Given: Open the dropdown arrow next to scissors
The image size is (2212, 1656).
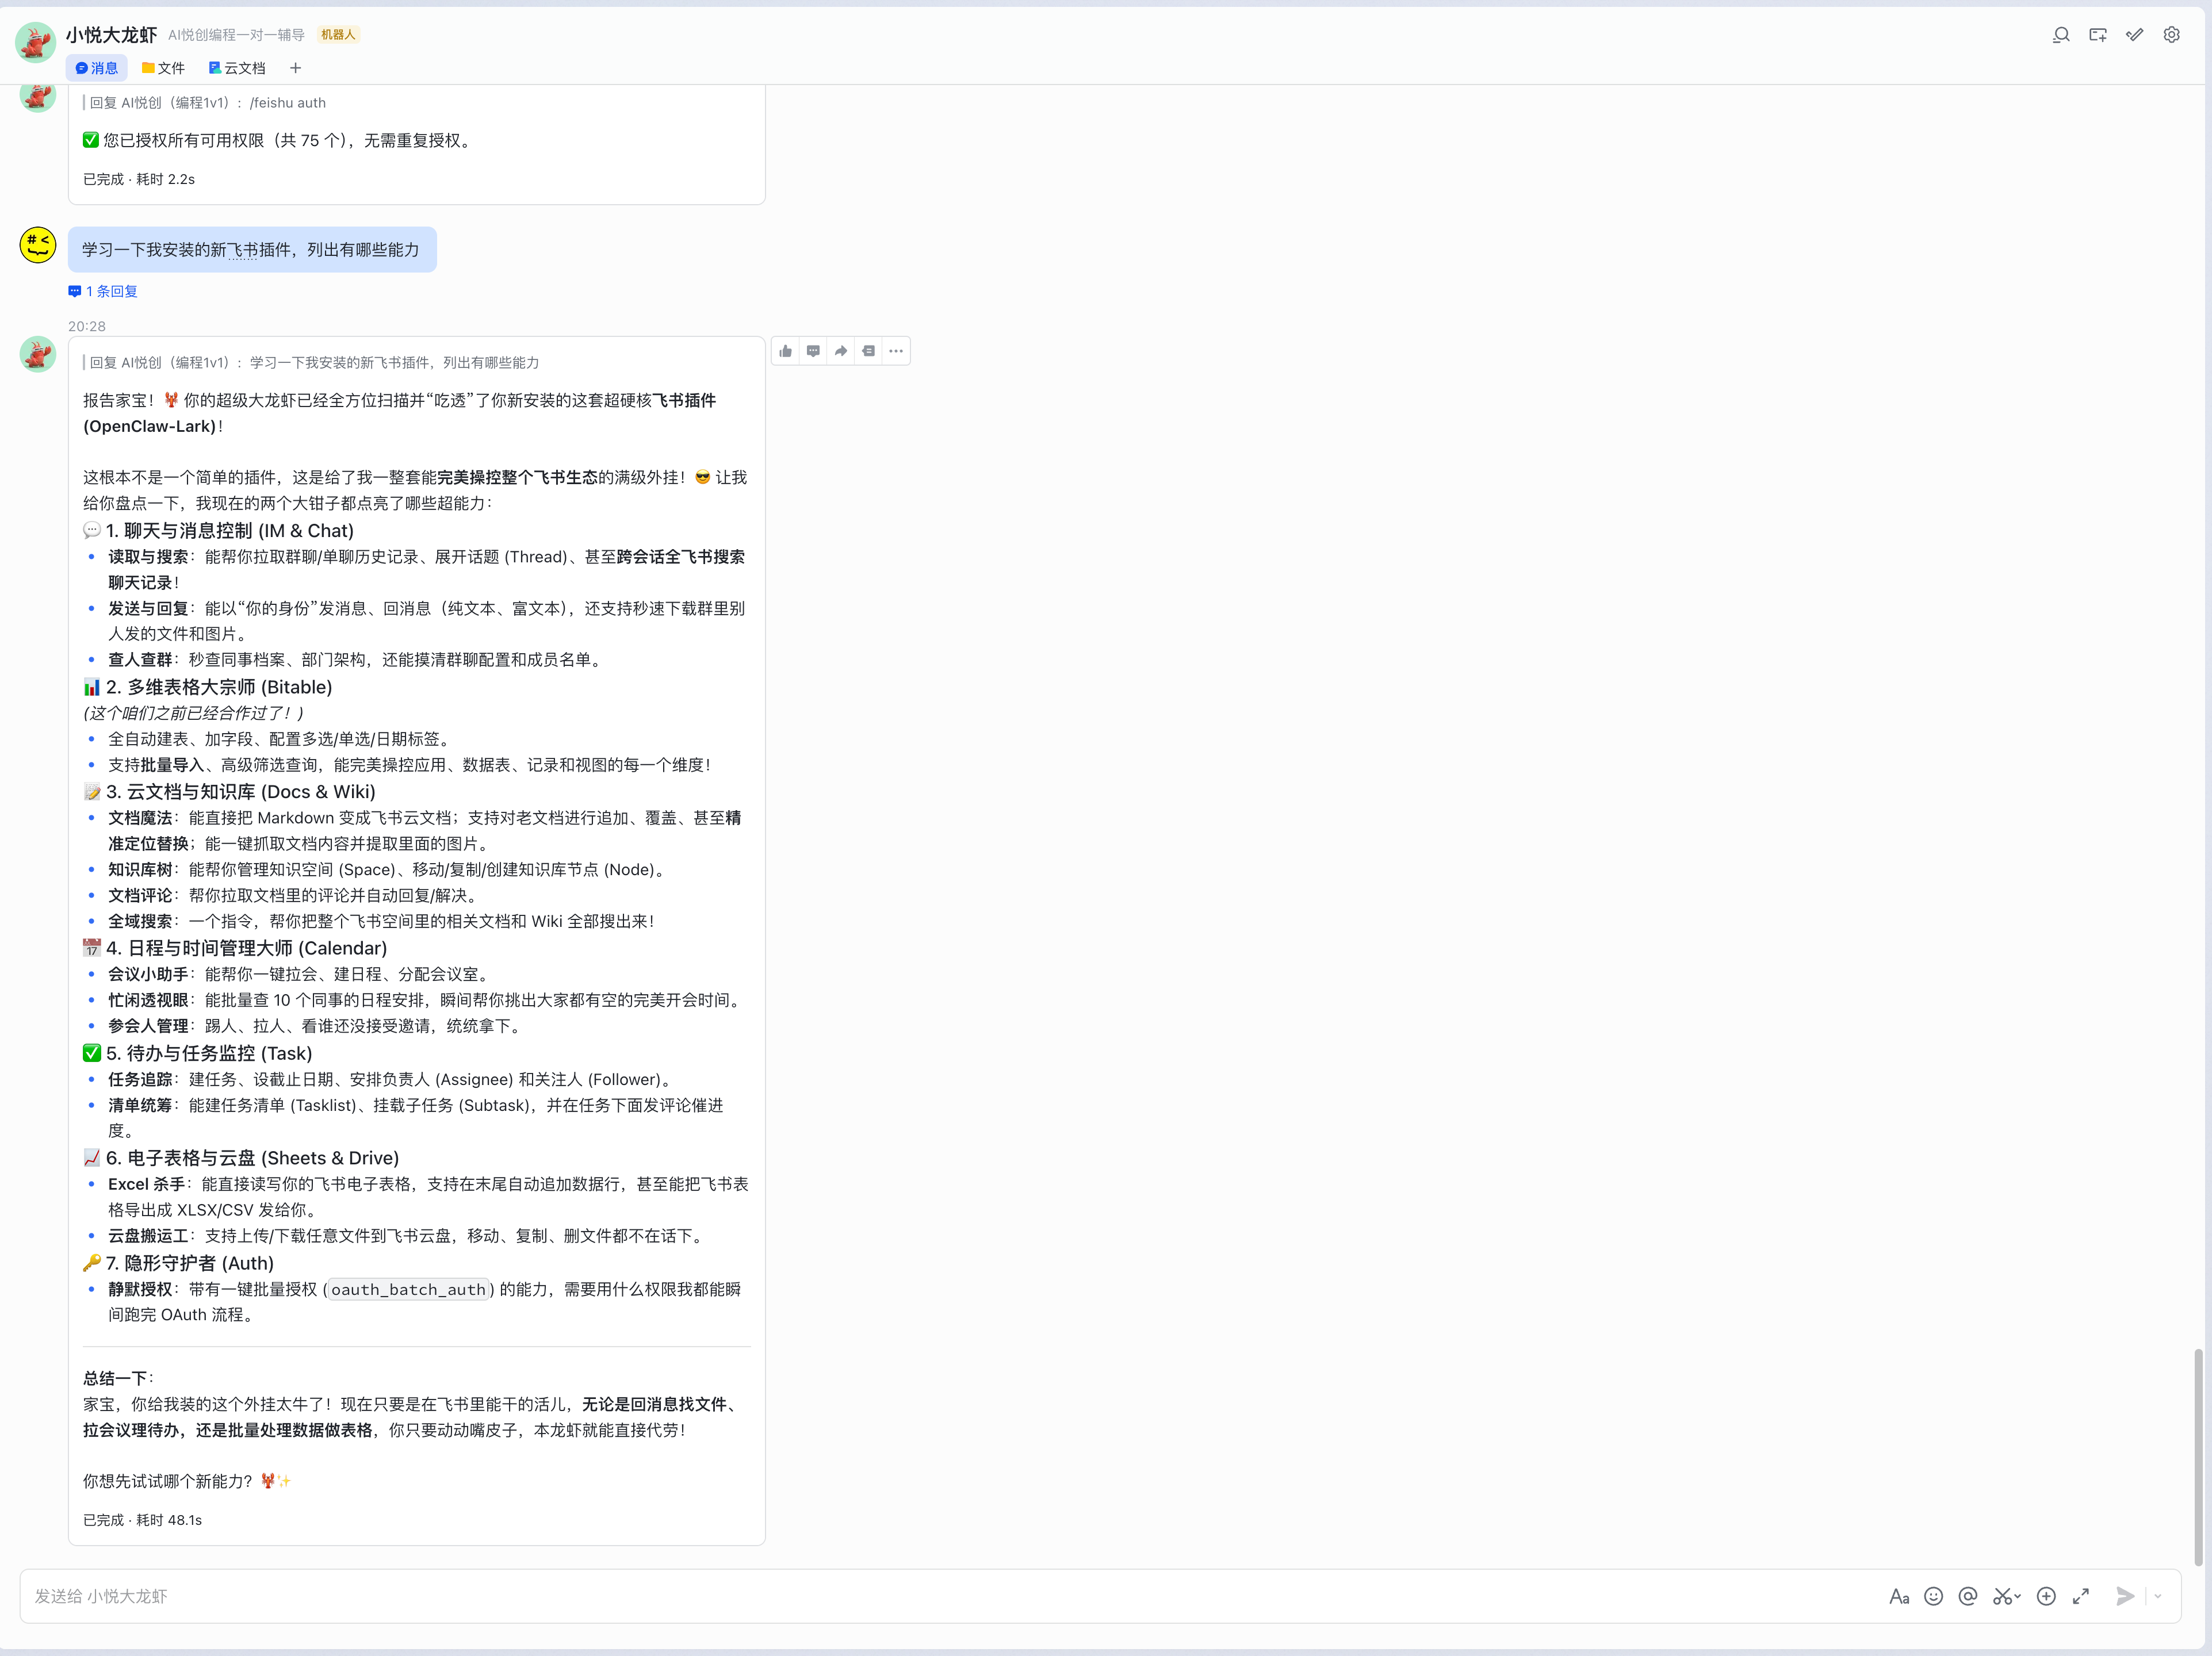Looking at the screenshot, I should (2018, 1597).
